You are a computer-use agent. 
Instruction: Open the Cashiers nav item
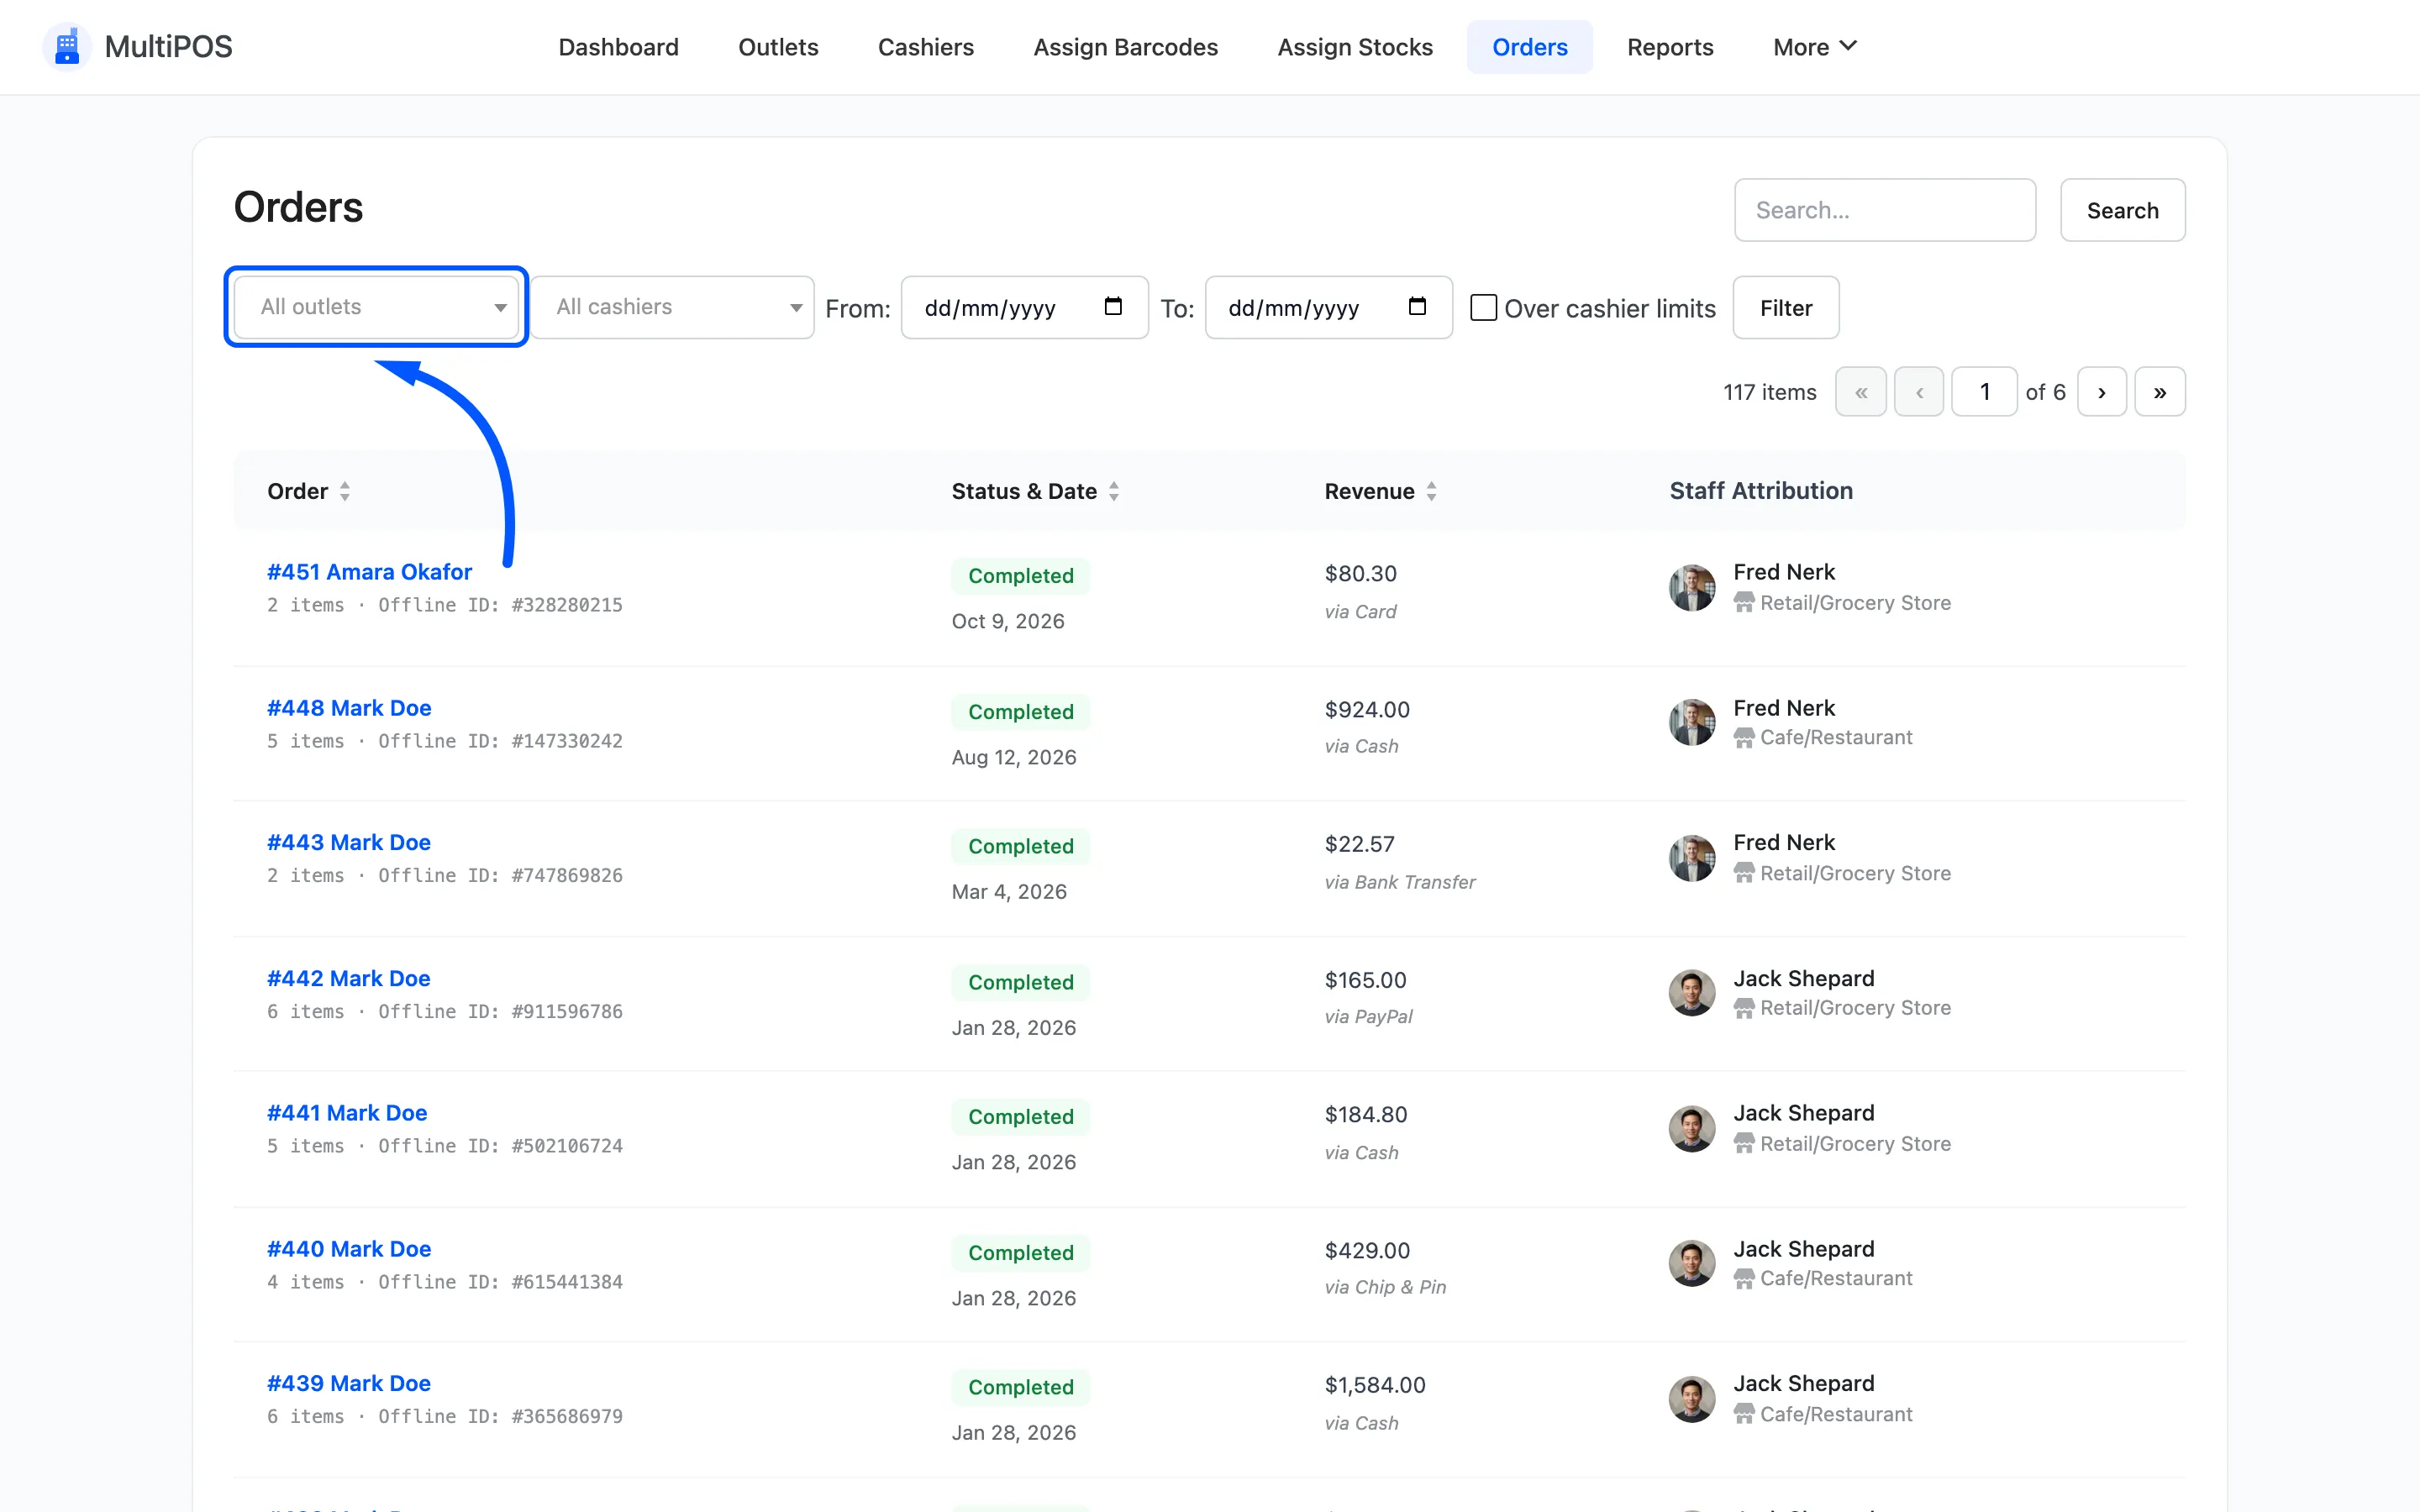coord(926,47)
